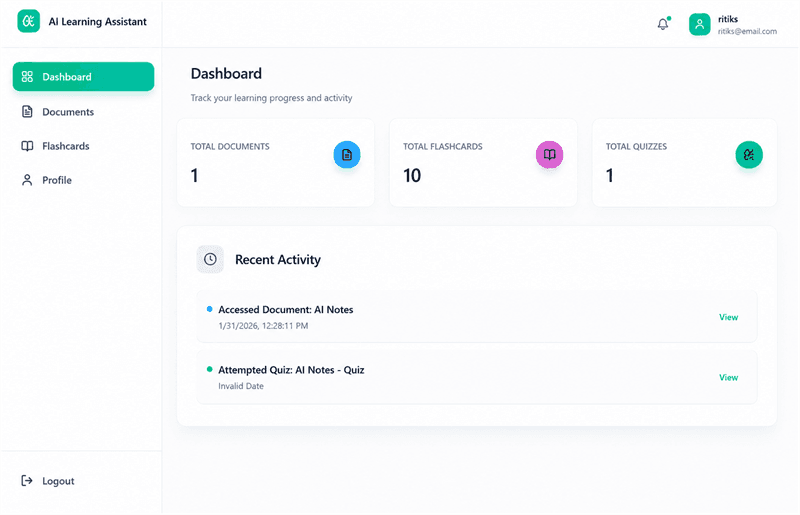Open the Profile menu item
Viewport: 800px width, 515px height.
click(x=84, y=180)
